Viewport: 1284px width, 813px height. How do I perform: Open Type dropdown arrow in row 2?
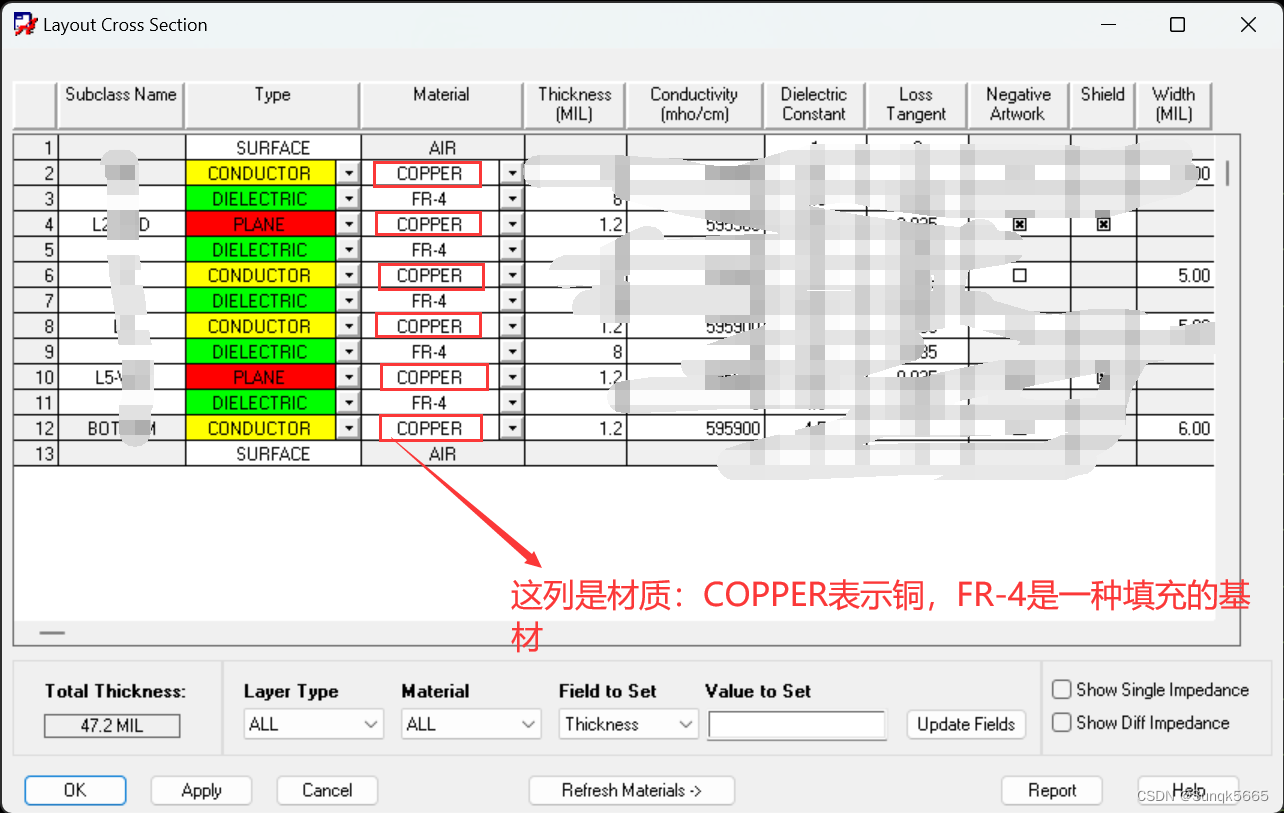pyautogui.click(x=348, y=173)
